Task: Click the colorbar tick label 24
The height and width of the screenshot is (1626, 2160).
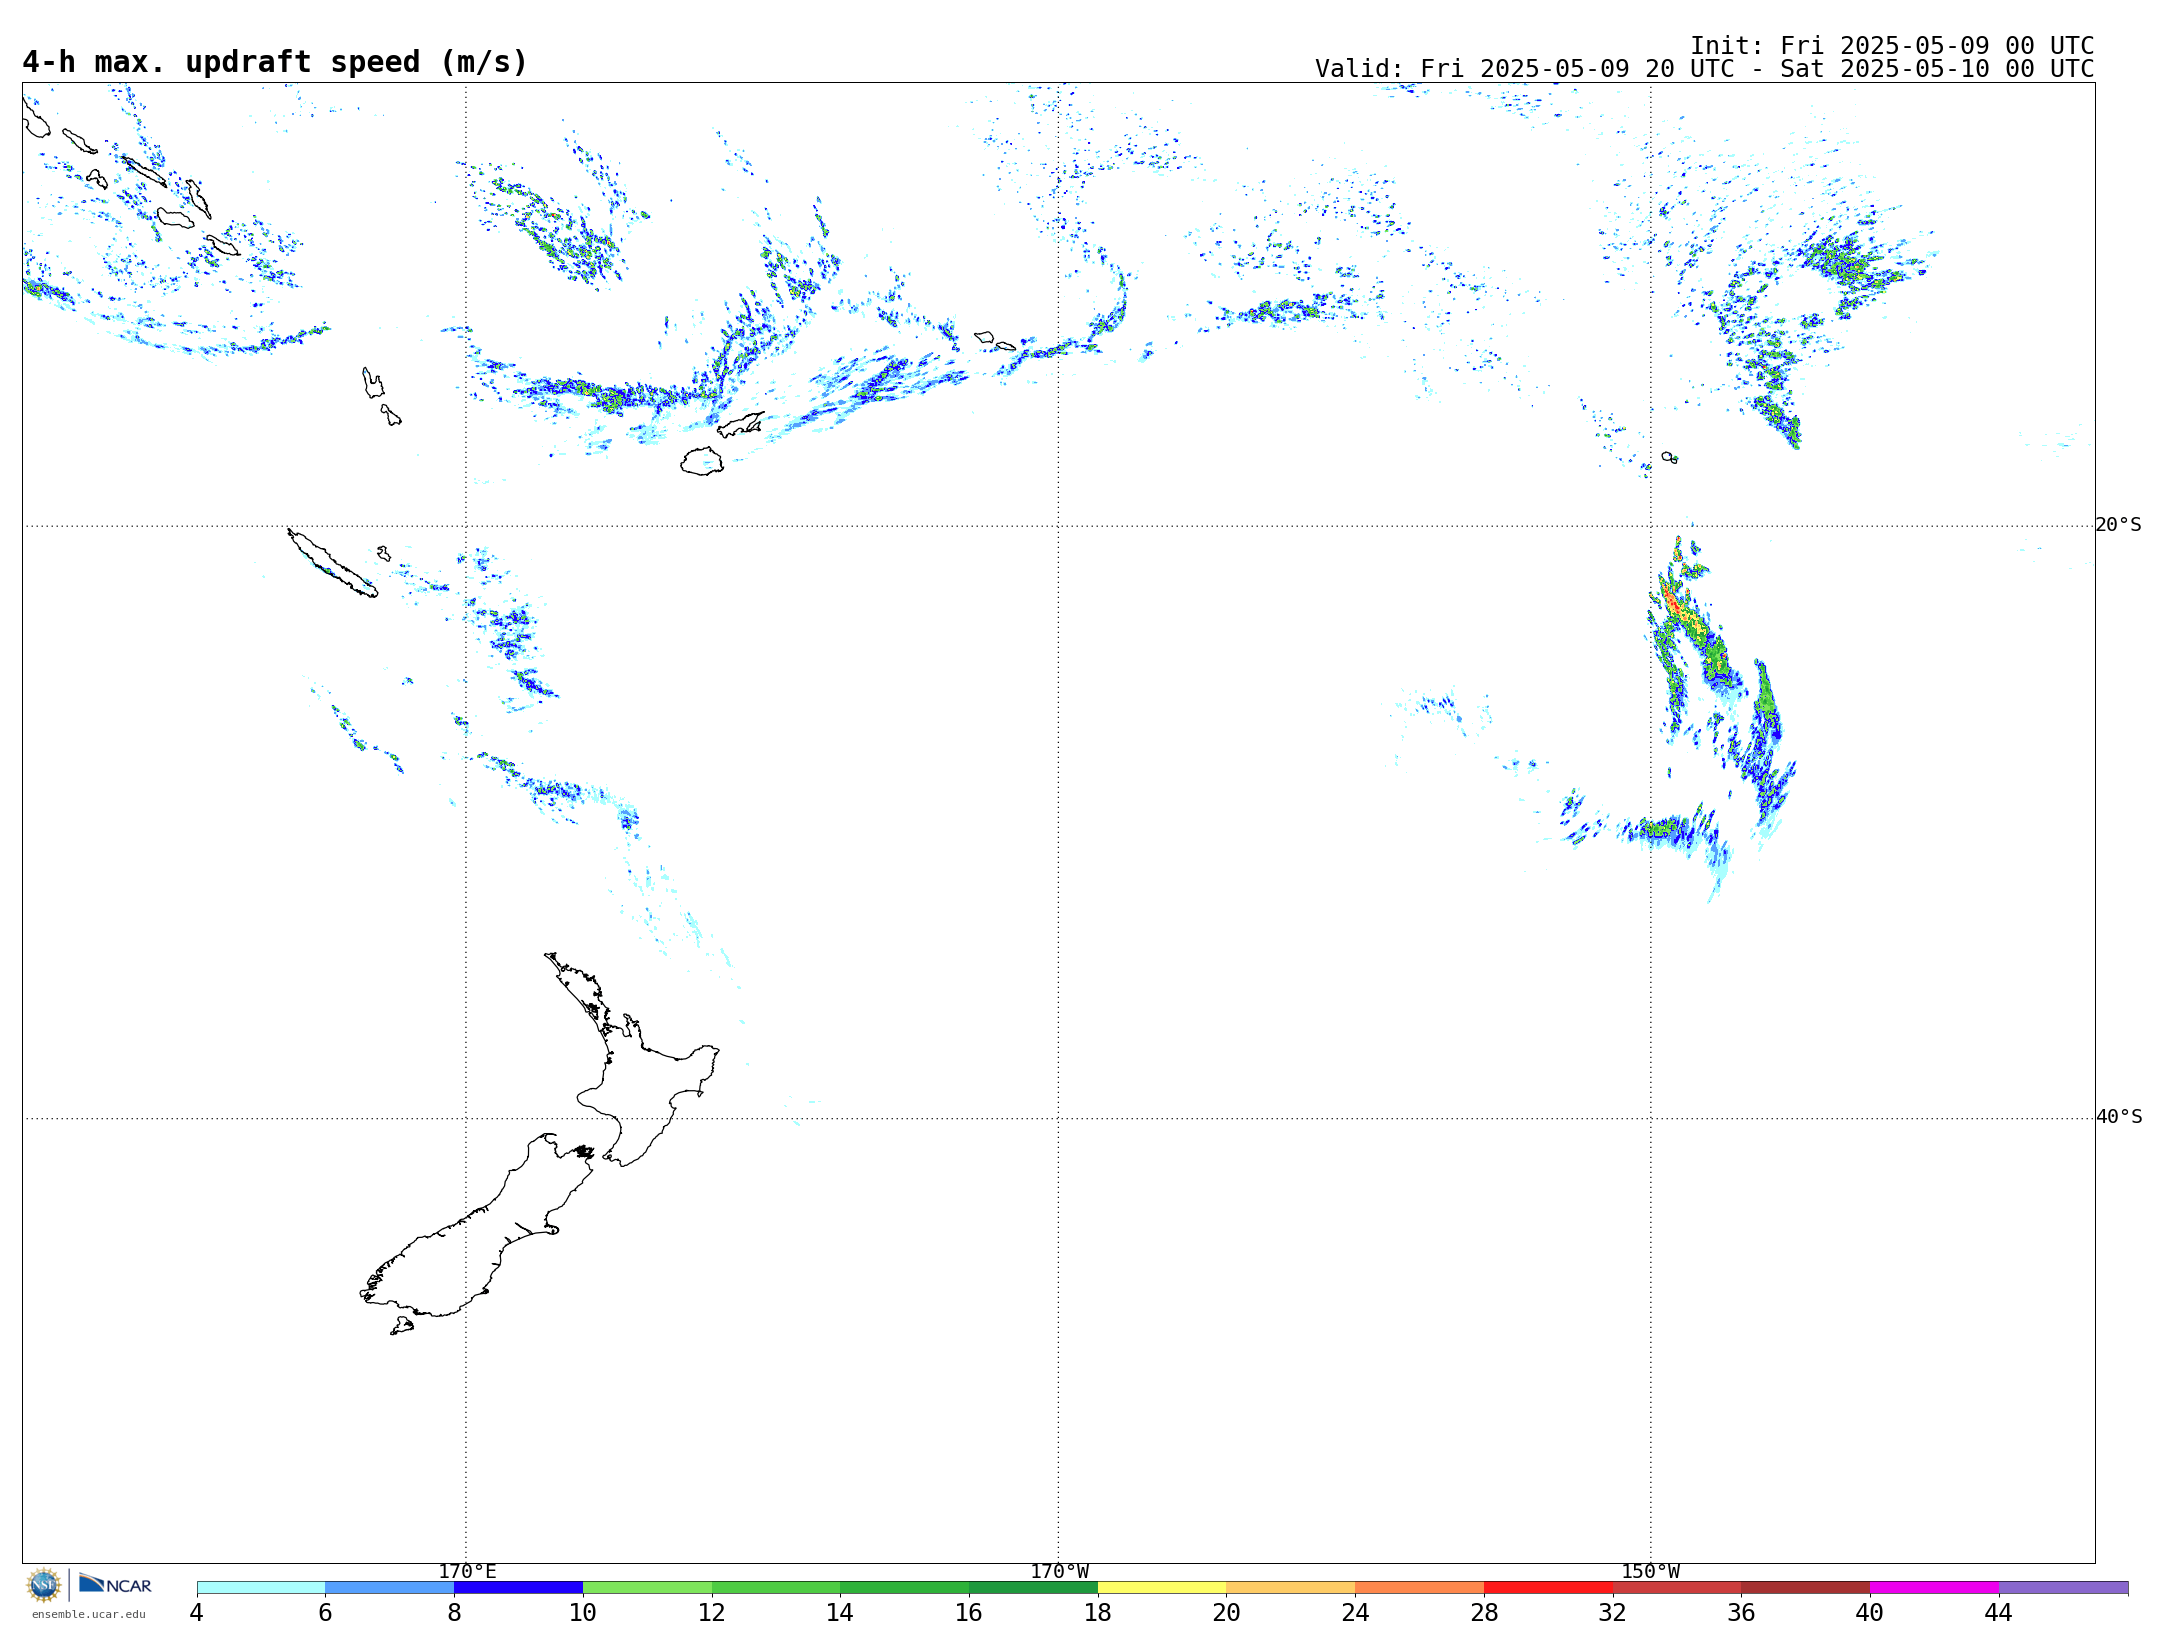Action: click(1355, 1613)
